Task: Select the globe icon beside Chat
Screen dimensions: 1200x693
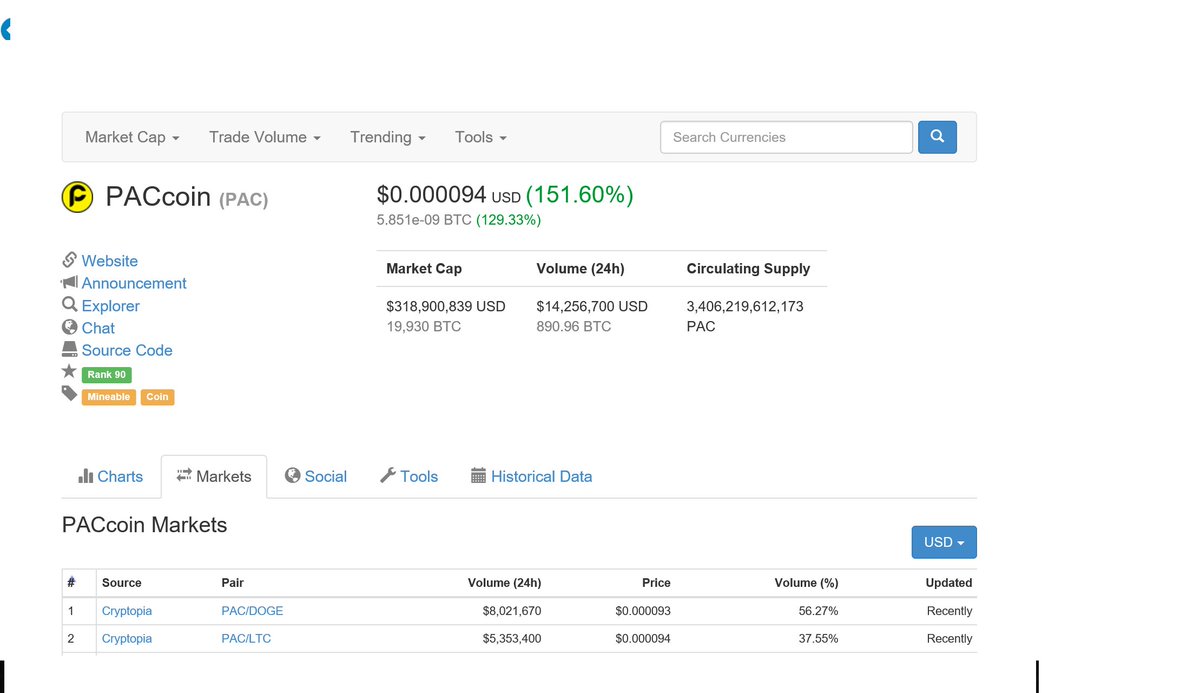Action: (x=68, y=327)
